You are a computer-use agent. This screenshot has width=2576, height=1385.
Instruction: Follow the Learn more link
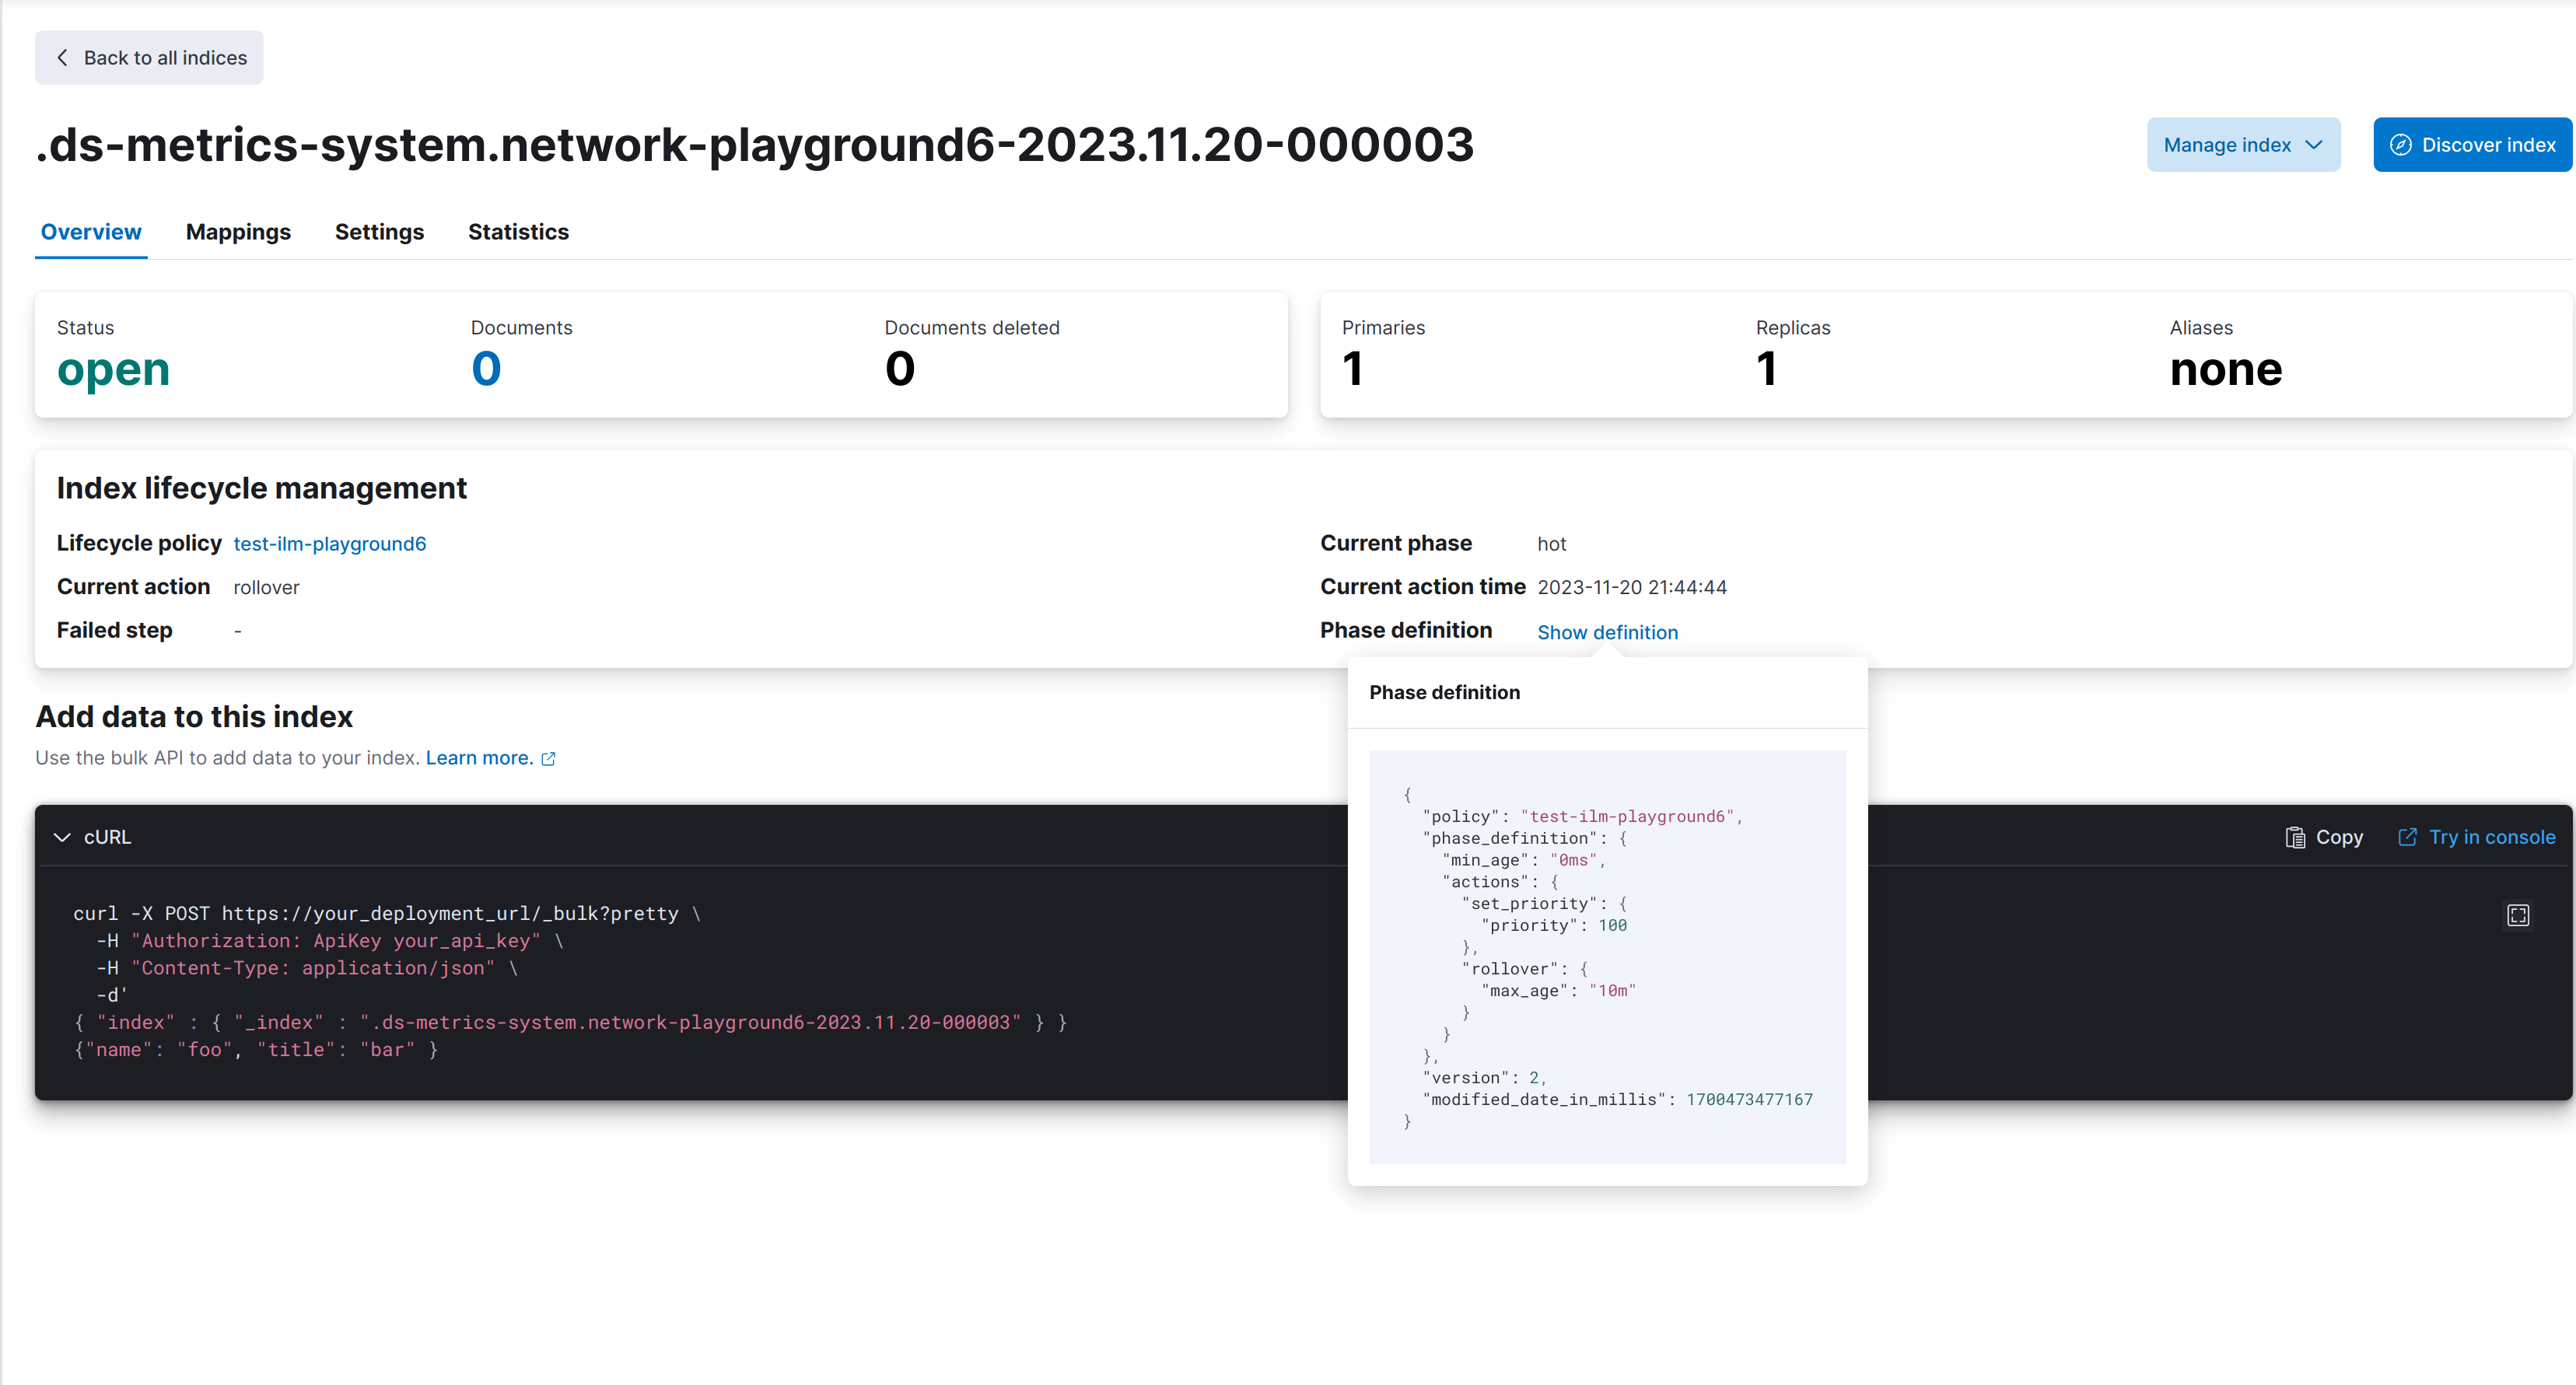(x=479, y=758)
